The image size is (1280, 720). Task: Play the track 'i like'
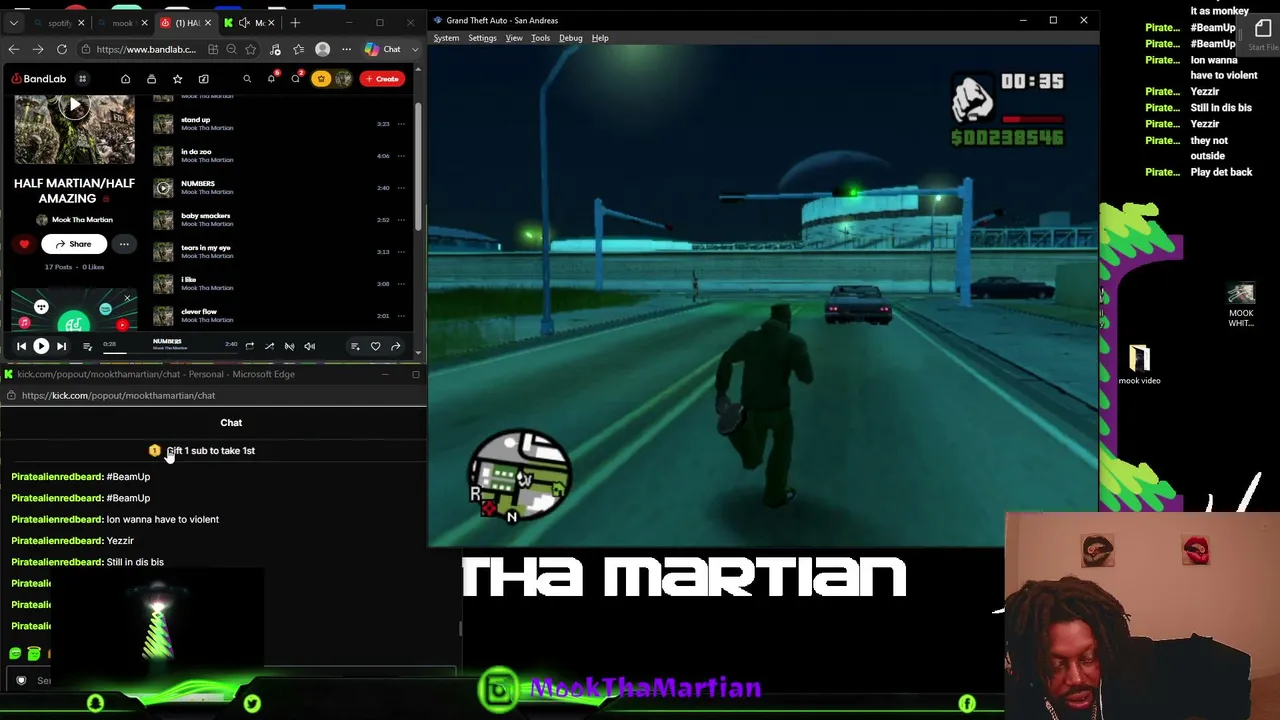tap(163, 284)
